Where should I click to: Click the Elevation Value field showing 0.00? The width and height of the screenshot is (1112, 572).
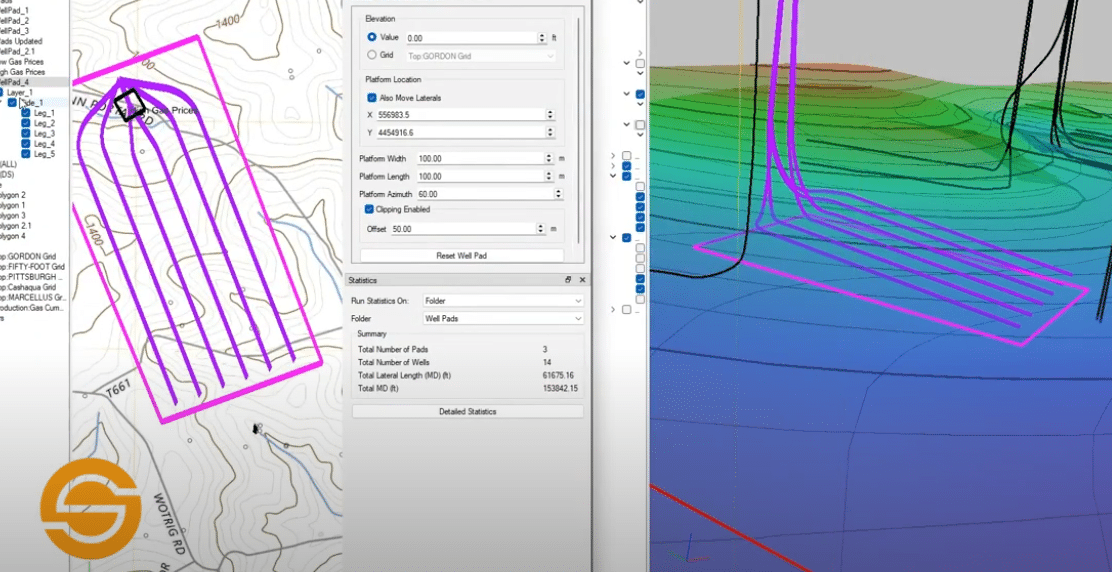pyautogui.click(x=471, y=38)
